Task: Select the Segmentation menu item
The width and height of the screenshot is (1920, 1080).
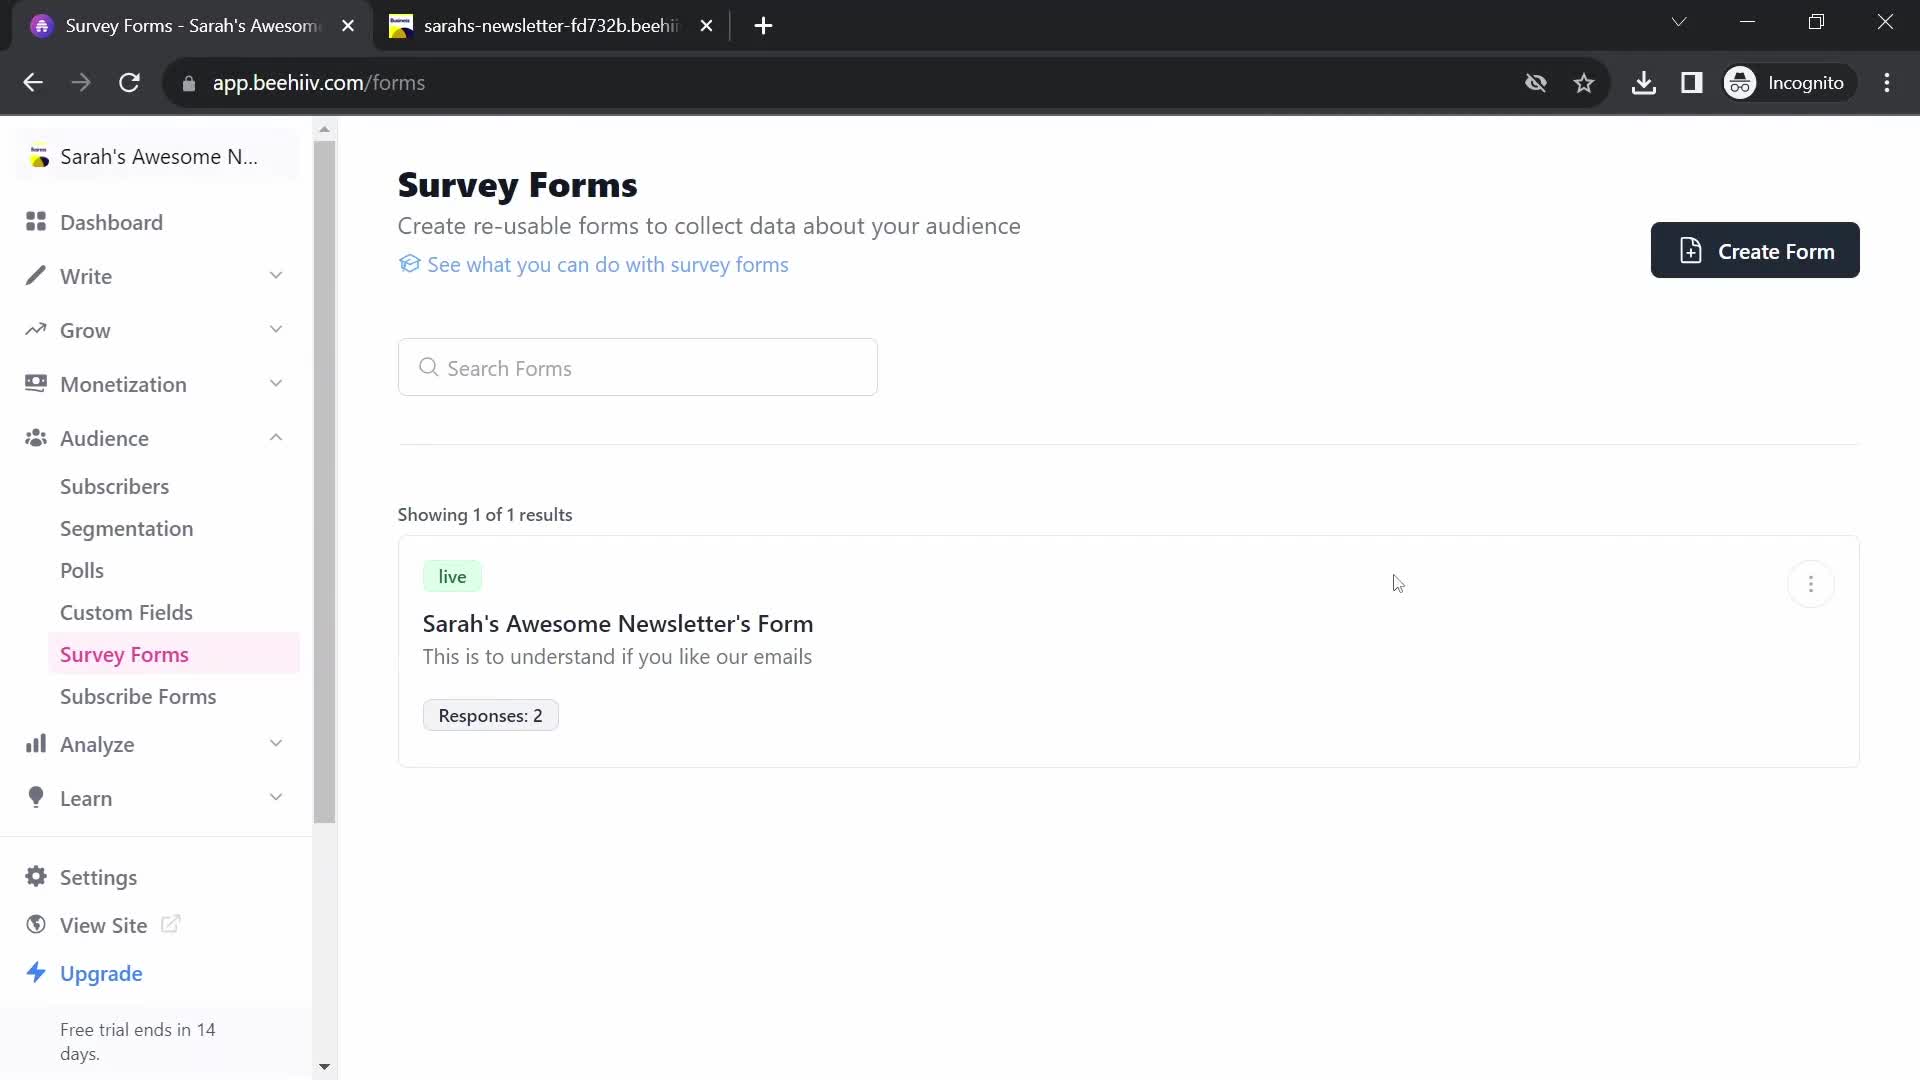Action: 127,527
